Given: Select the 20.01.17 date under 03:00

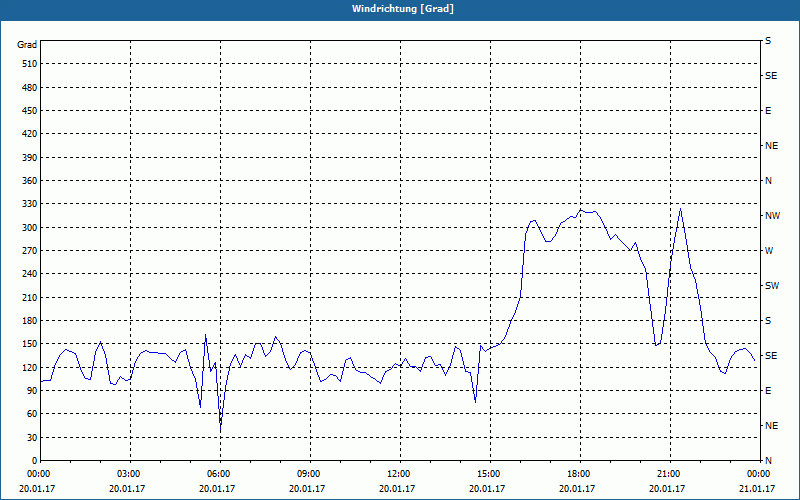Looking at the screenshot, I should 128,489.
